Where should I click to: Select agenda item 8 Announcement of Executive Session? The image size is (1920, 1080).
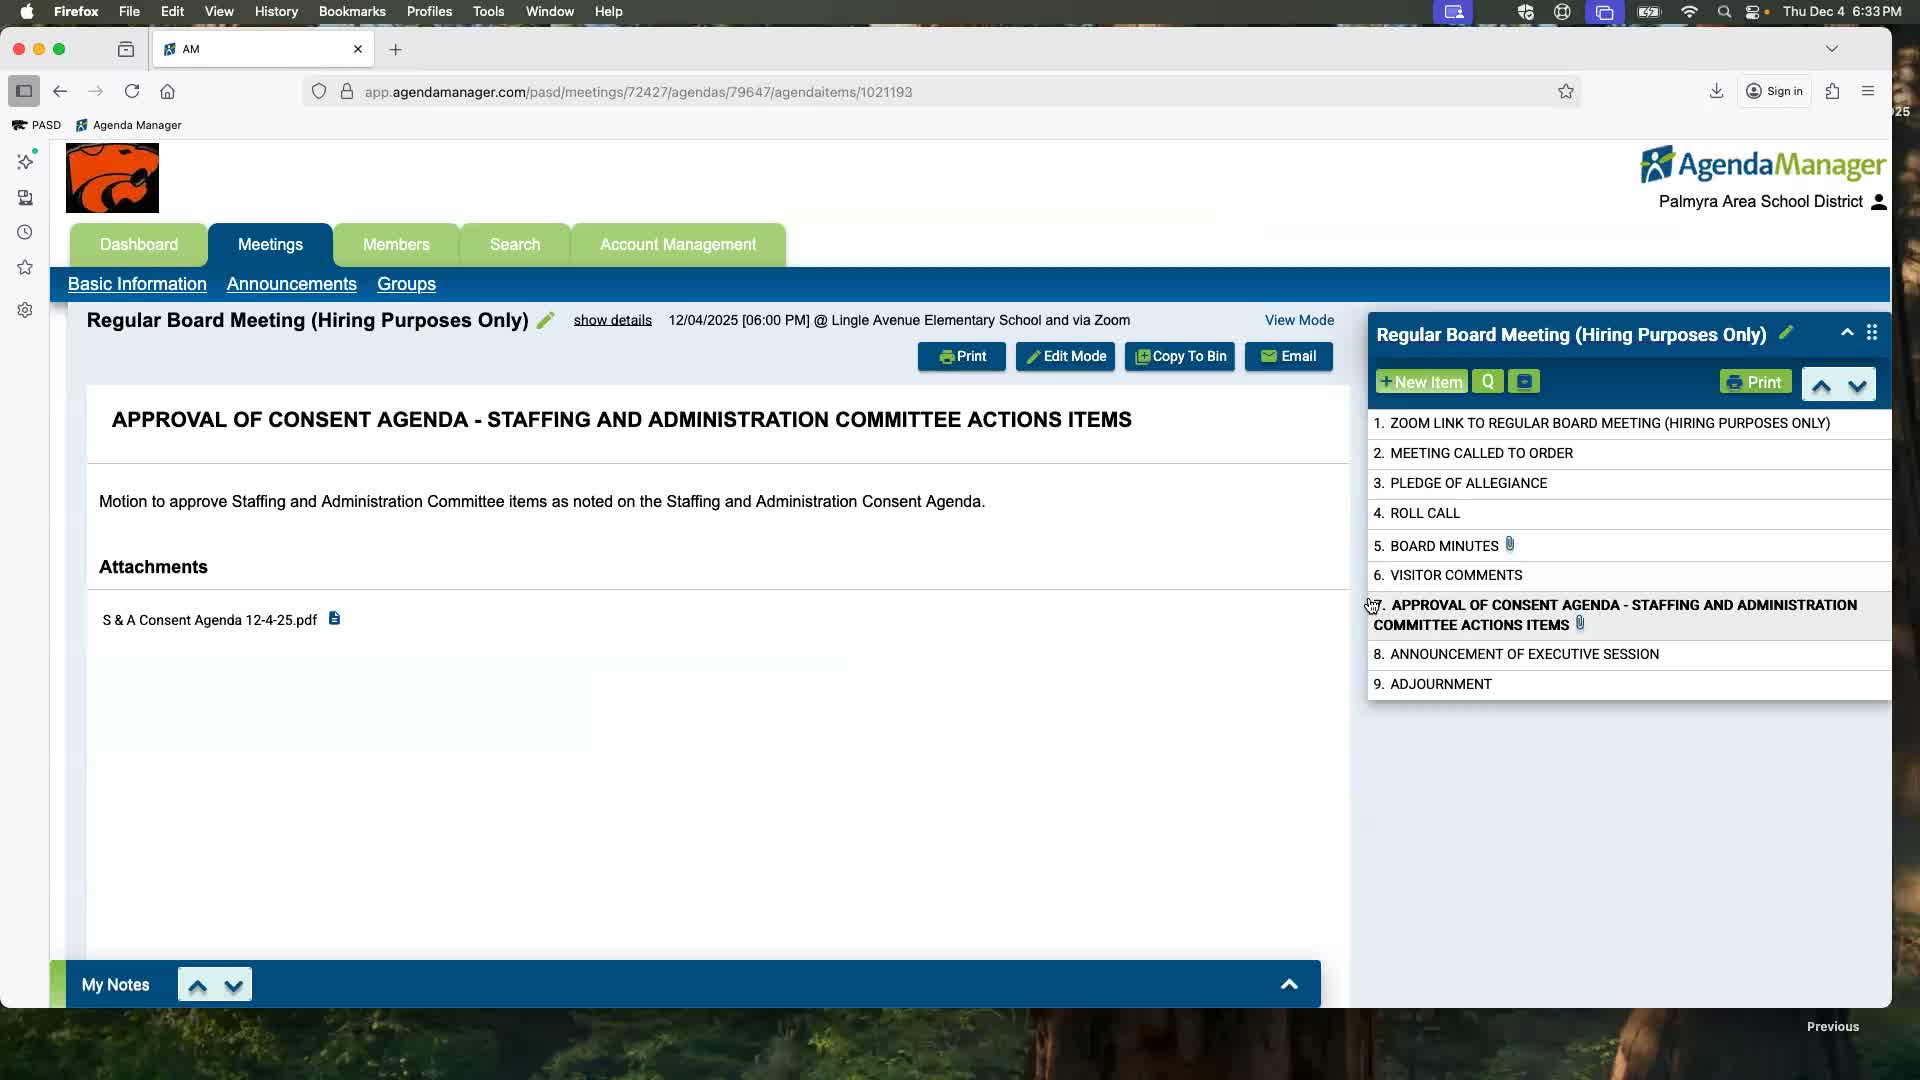click(x=1523, y=654)
